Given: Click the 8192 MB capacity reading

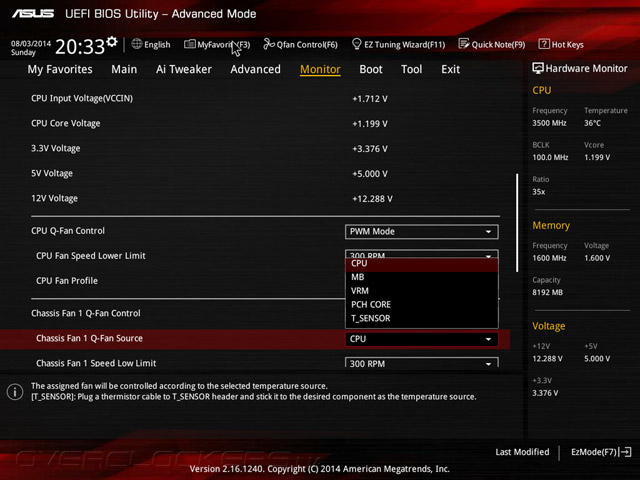Looking at the screenshot, I should coord(547,292).
